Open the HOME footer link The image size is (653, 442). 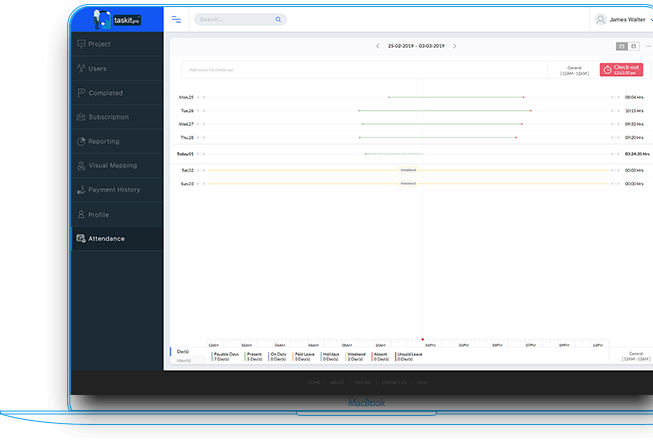[x=314, y=382]
